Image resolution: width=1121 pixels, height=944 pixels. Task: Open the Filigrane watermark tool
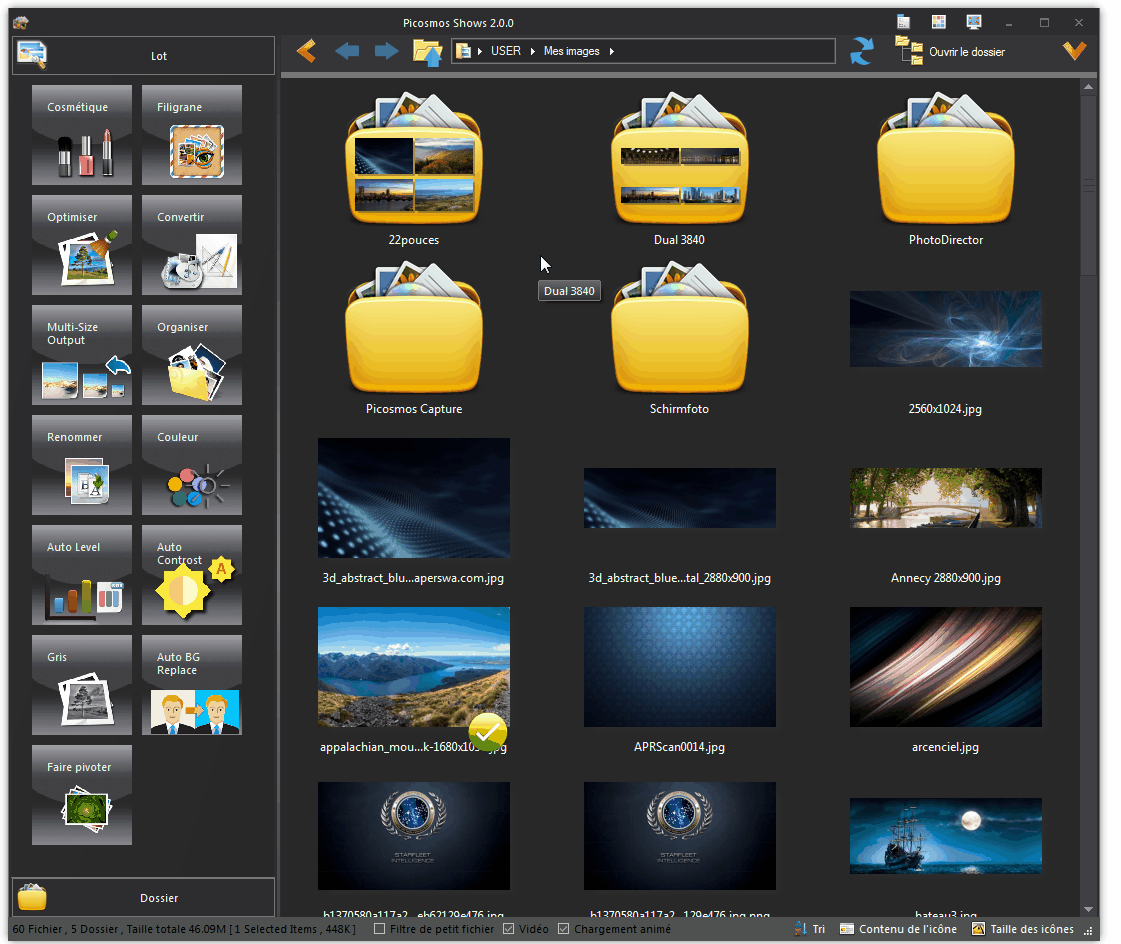192,135
